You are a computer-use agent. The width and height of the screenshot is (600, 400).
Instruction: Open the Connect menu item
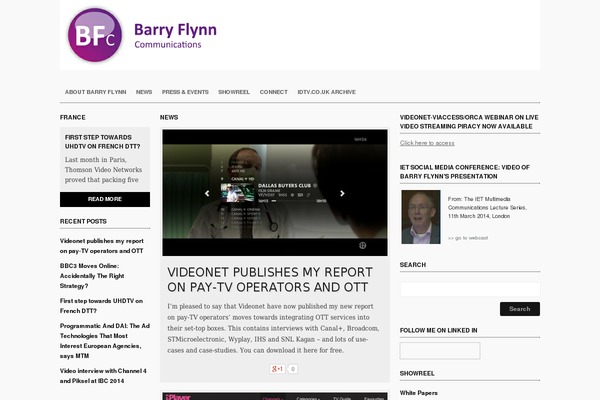[x=274, y=92]
